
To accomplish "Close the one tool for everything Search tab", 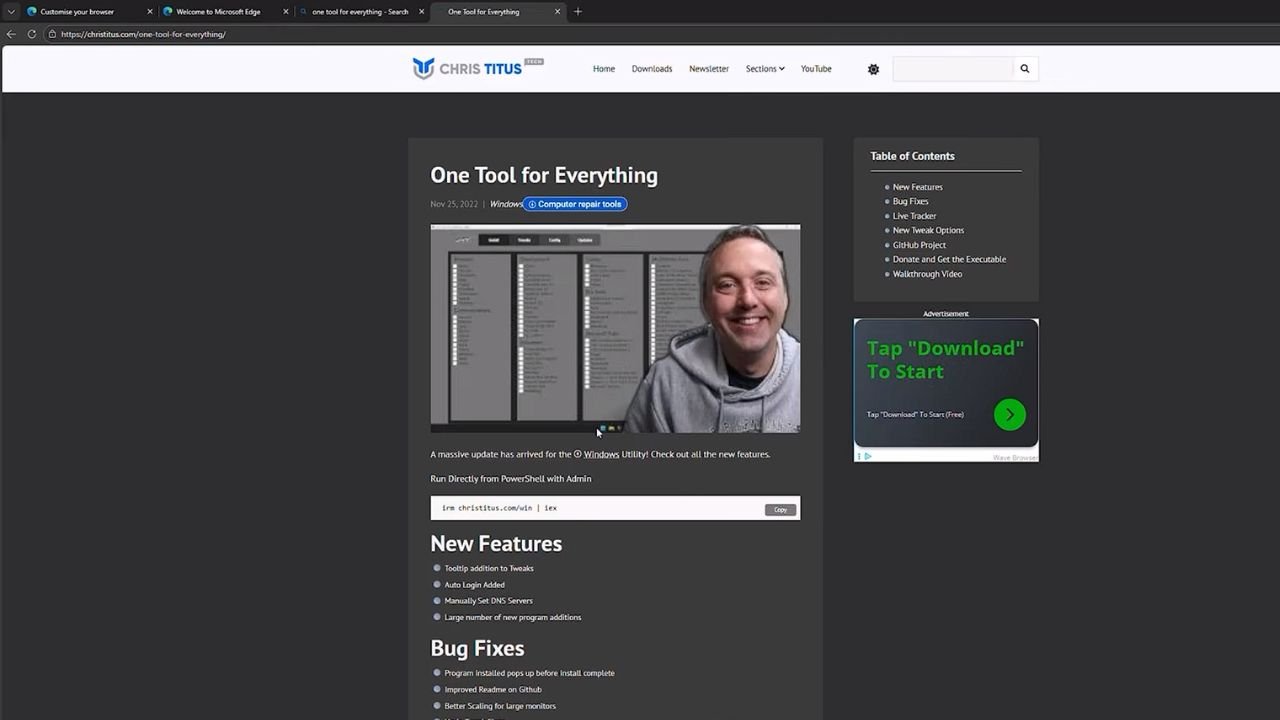I will (422, 12).
